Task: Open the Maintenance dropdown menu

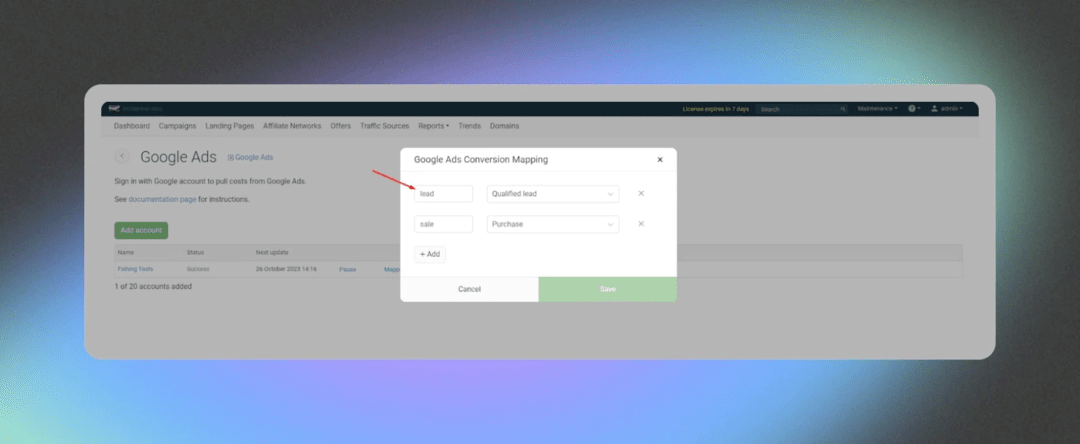Action: 877,108
